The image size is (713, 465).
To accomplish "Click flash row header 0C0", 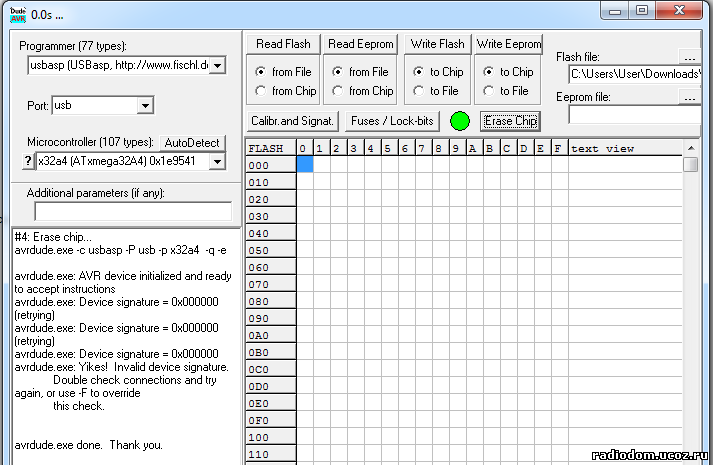I will coord(271,369).
